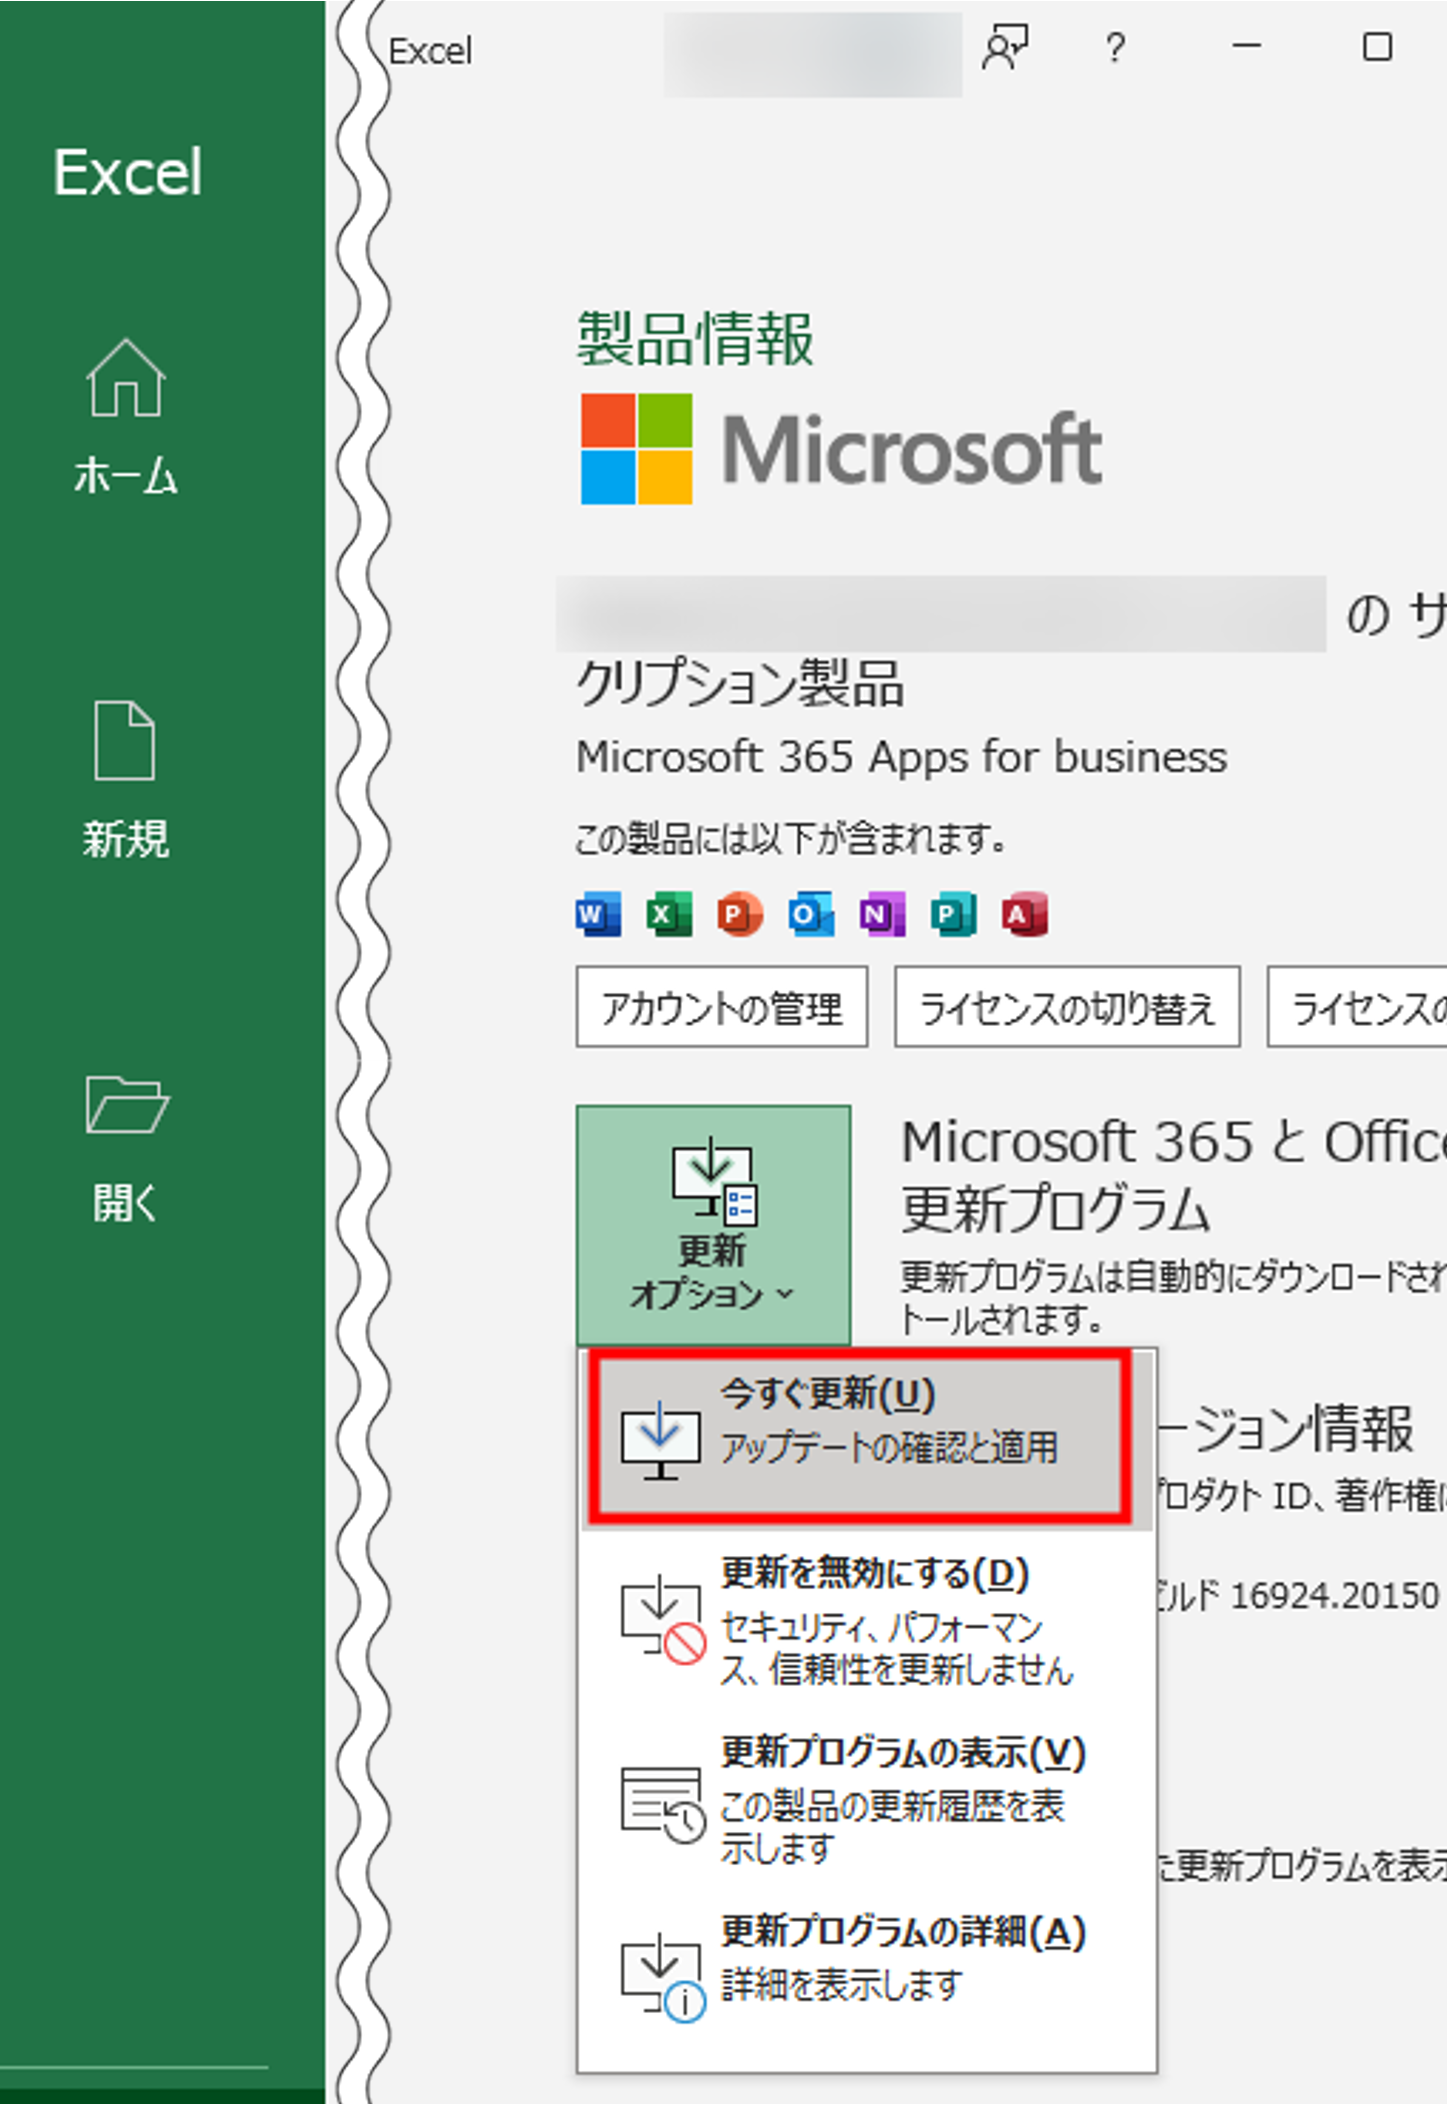Click the Microsoft 365 と Office 更新プログラム heading
This screenshot has height=2104, width=1447.
tap(1174, 1175)
